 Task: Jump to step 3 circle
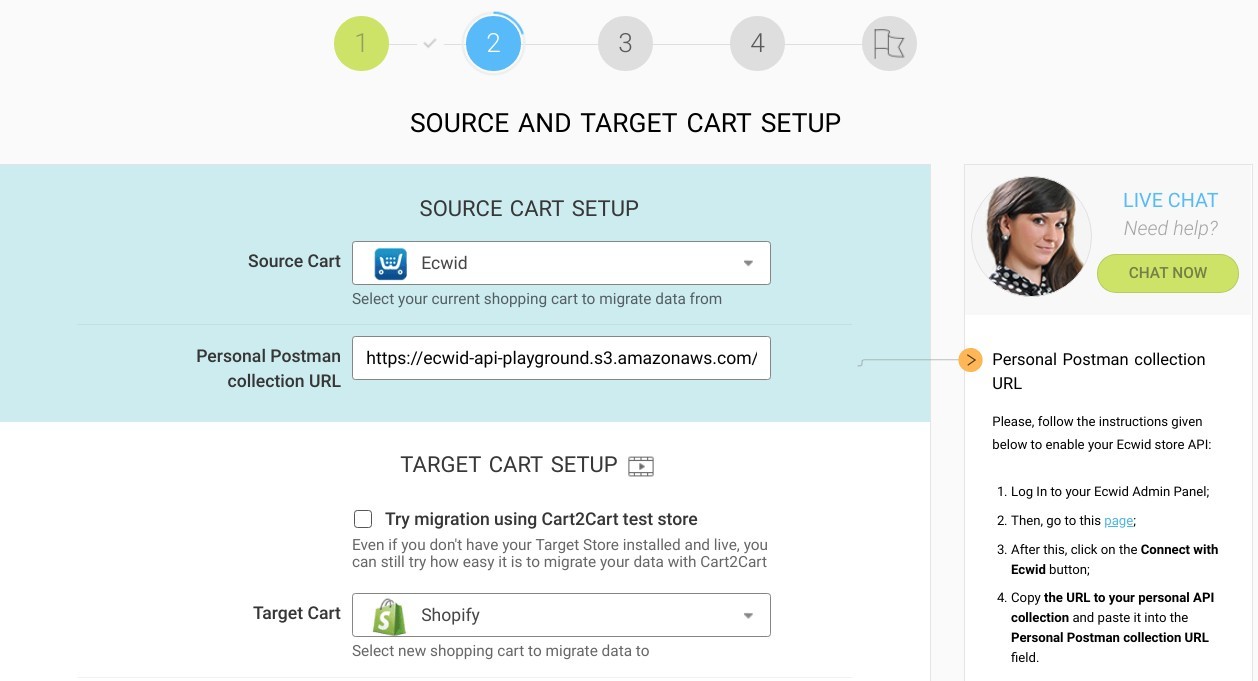625,44
